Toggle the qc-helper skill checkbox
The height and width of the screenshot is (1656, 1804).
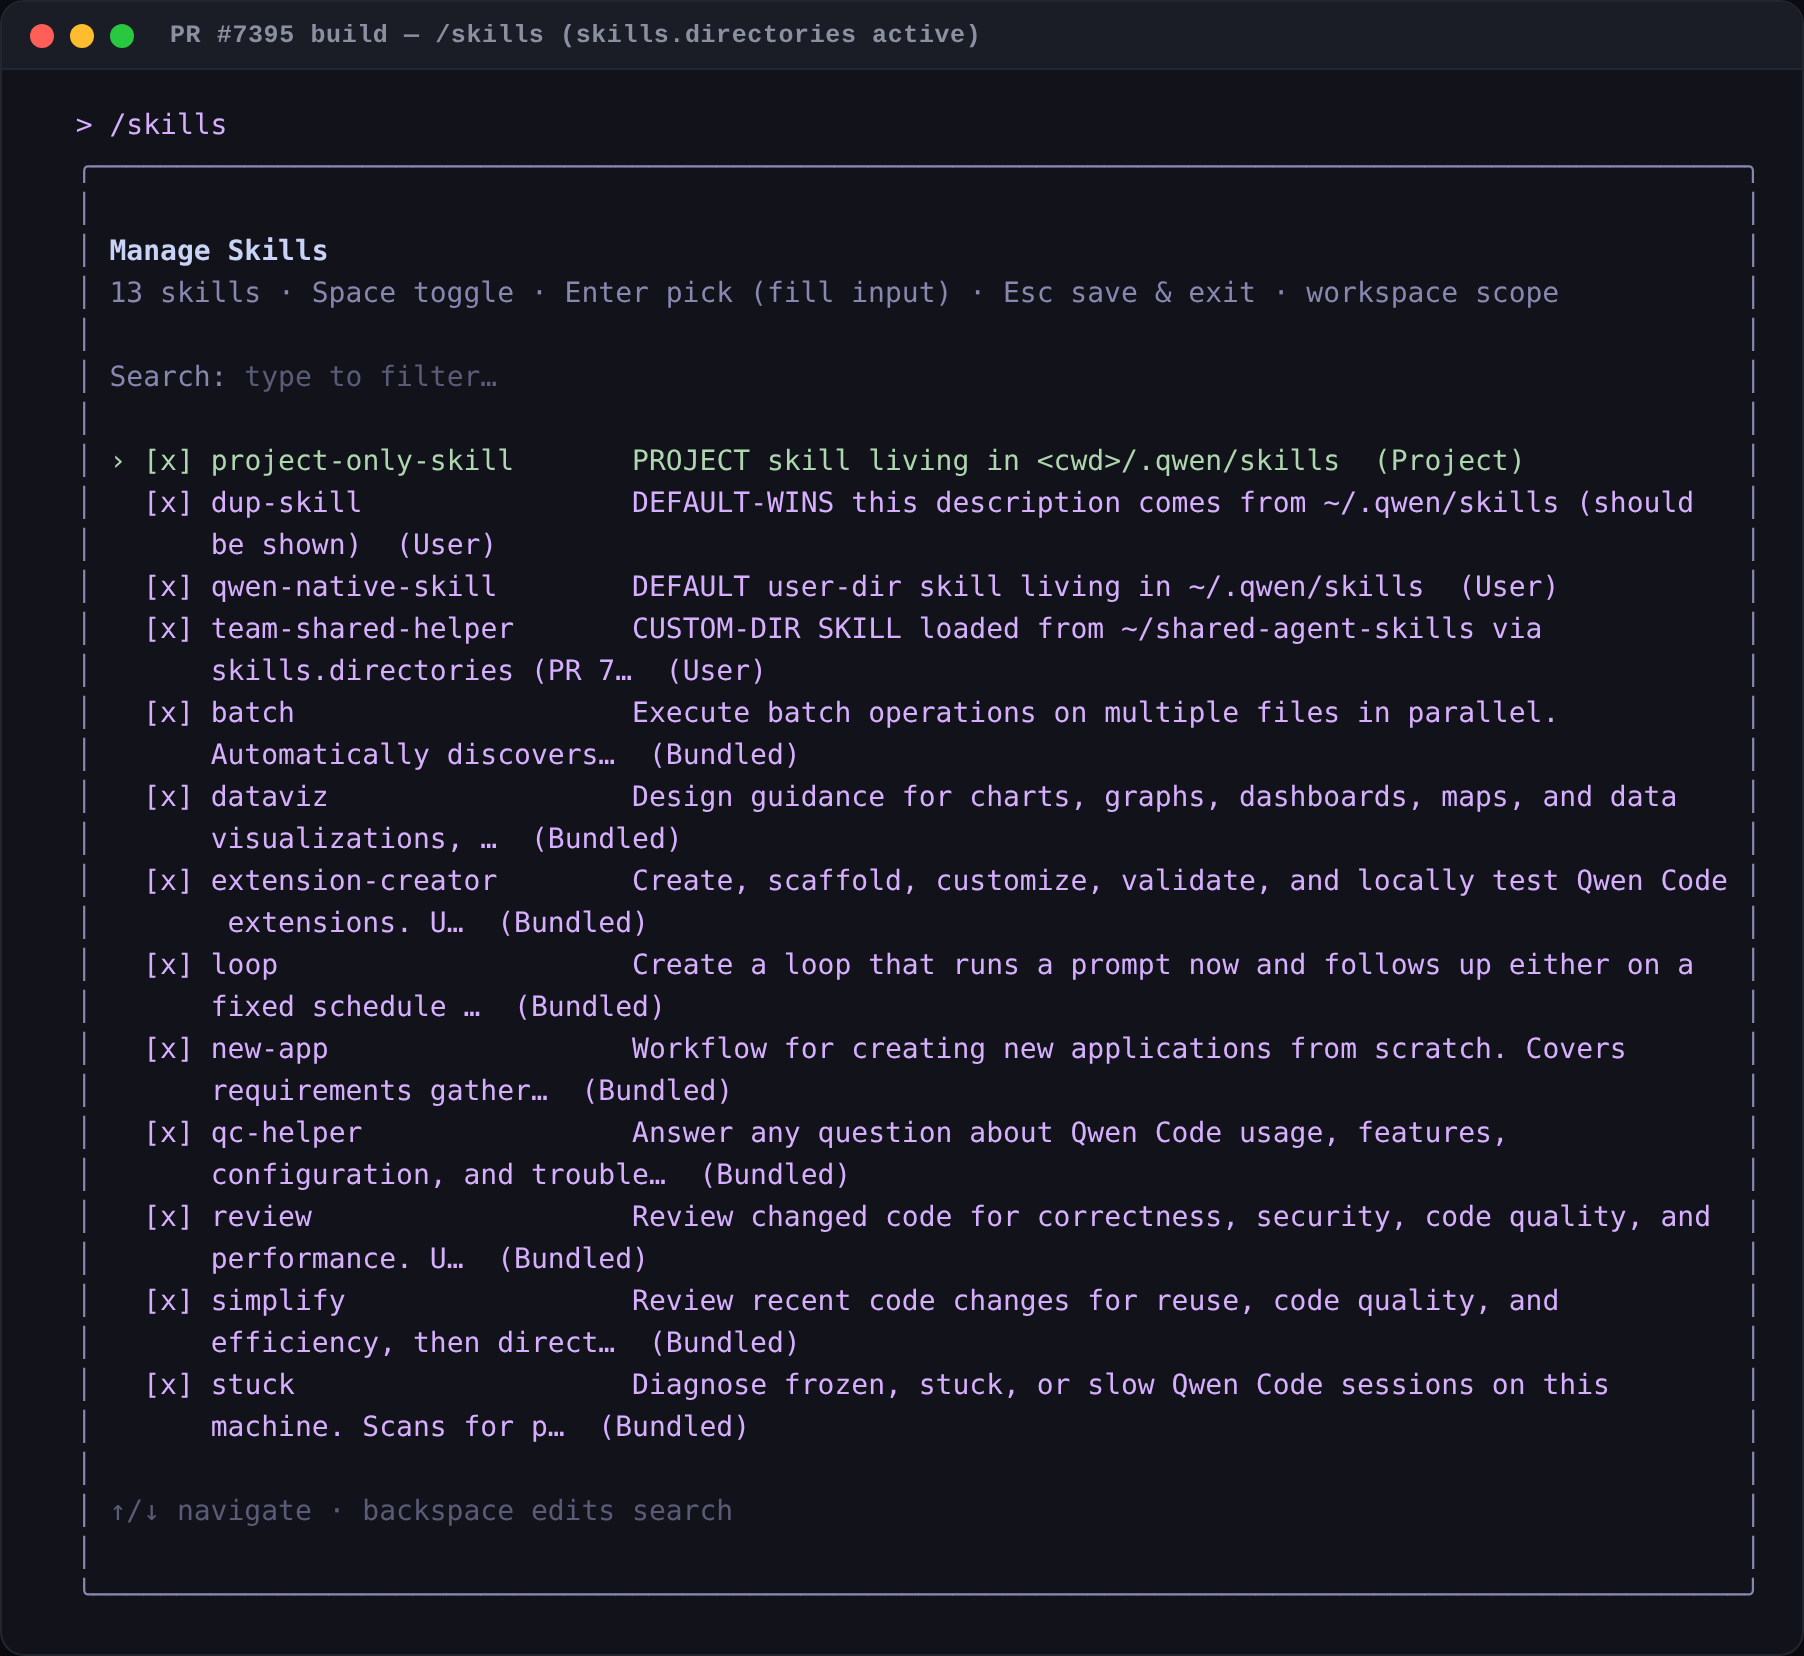pos(168,1133)
